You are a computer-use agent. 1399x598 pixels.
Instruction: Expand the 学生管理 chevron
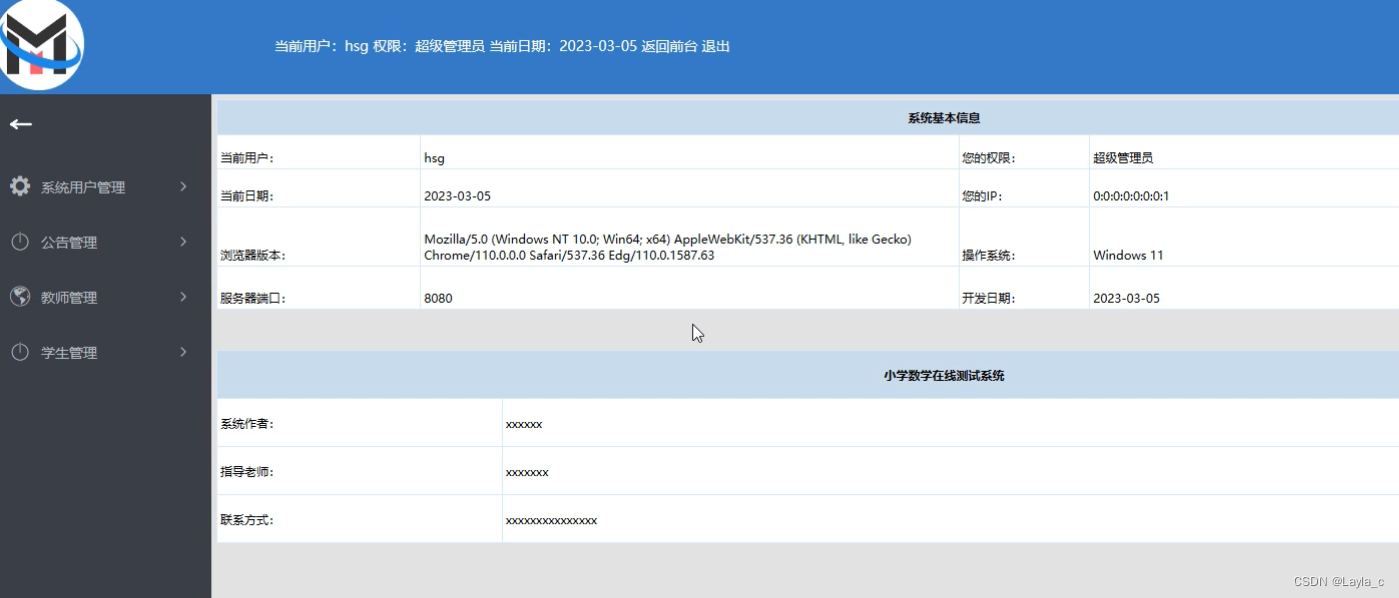(x=183, y=351)
